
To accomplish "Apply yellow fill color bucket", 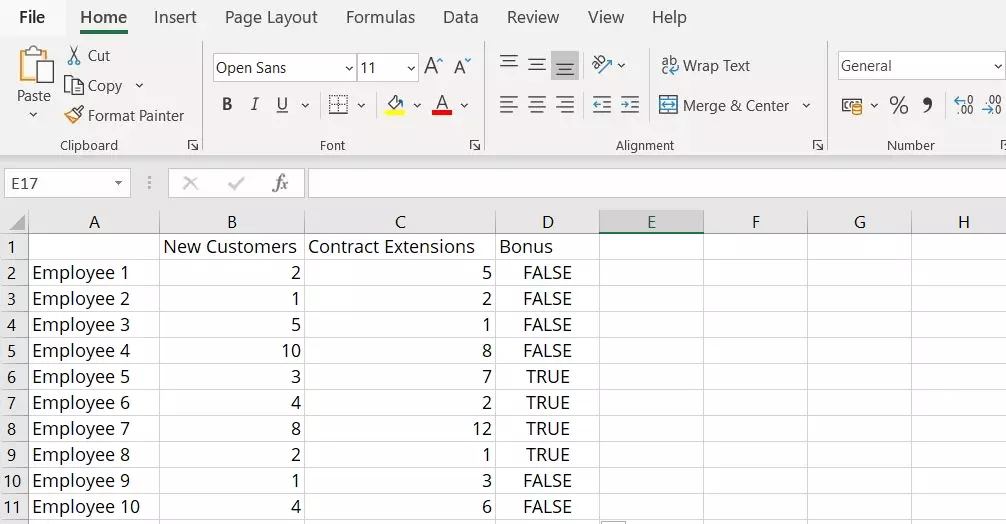I will pyautogui.click(x=395, y=105).
